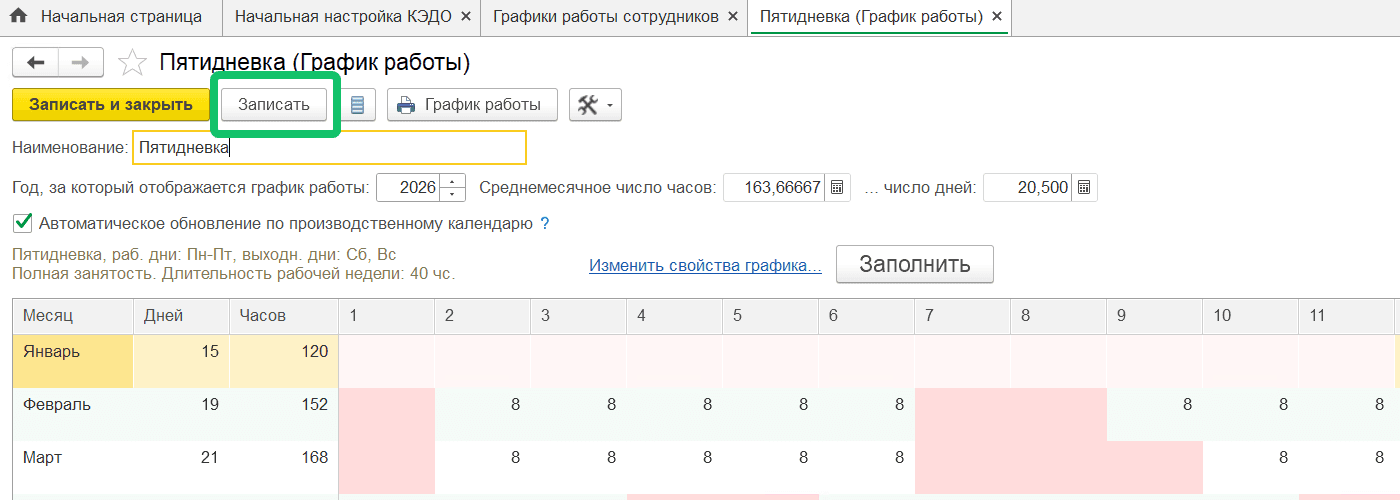Click Январь days cell 15

(181, 361)
